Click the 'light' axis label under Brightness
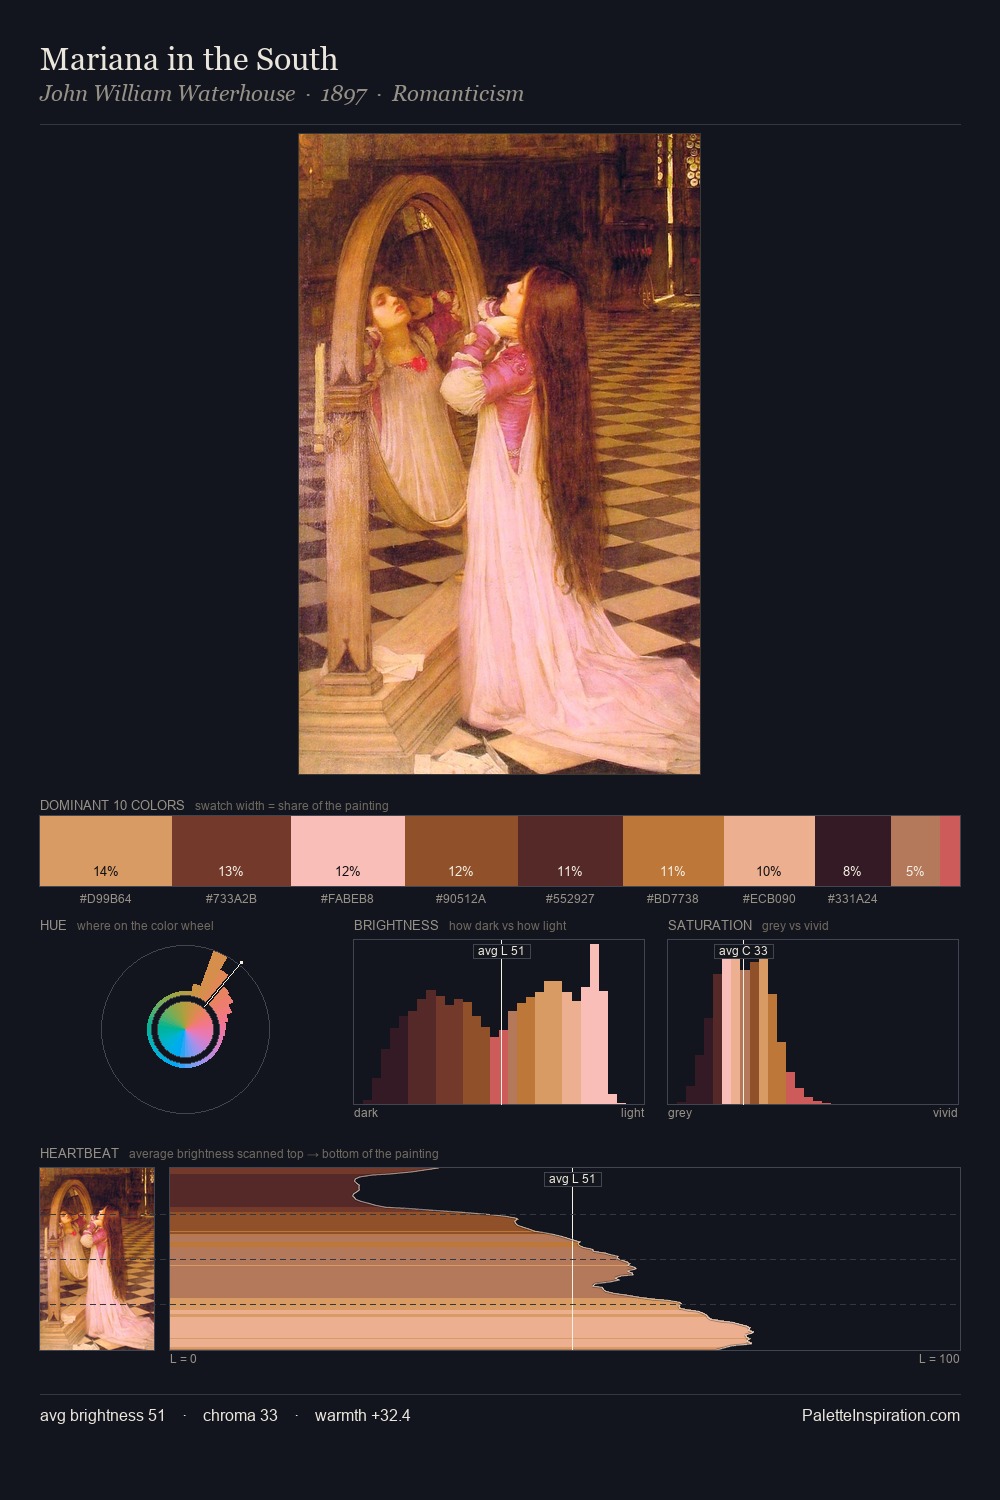 pyautogui.click(x=632, y=1113)
